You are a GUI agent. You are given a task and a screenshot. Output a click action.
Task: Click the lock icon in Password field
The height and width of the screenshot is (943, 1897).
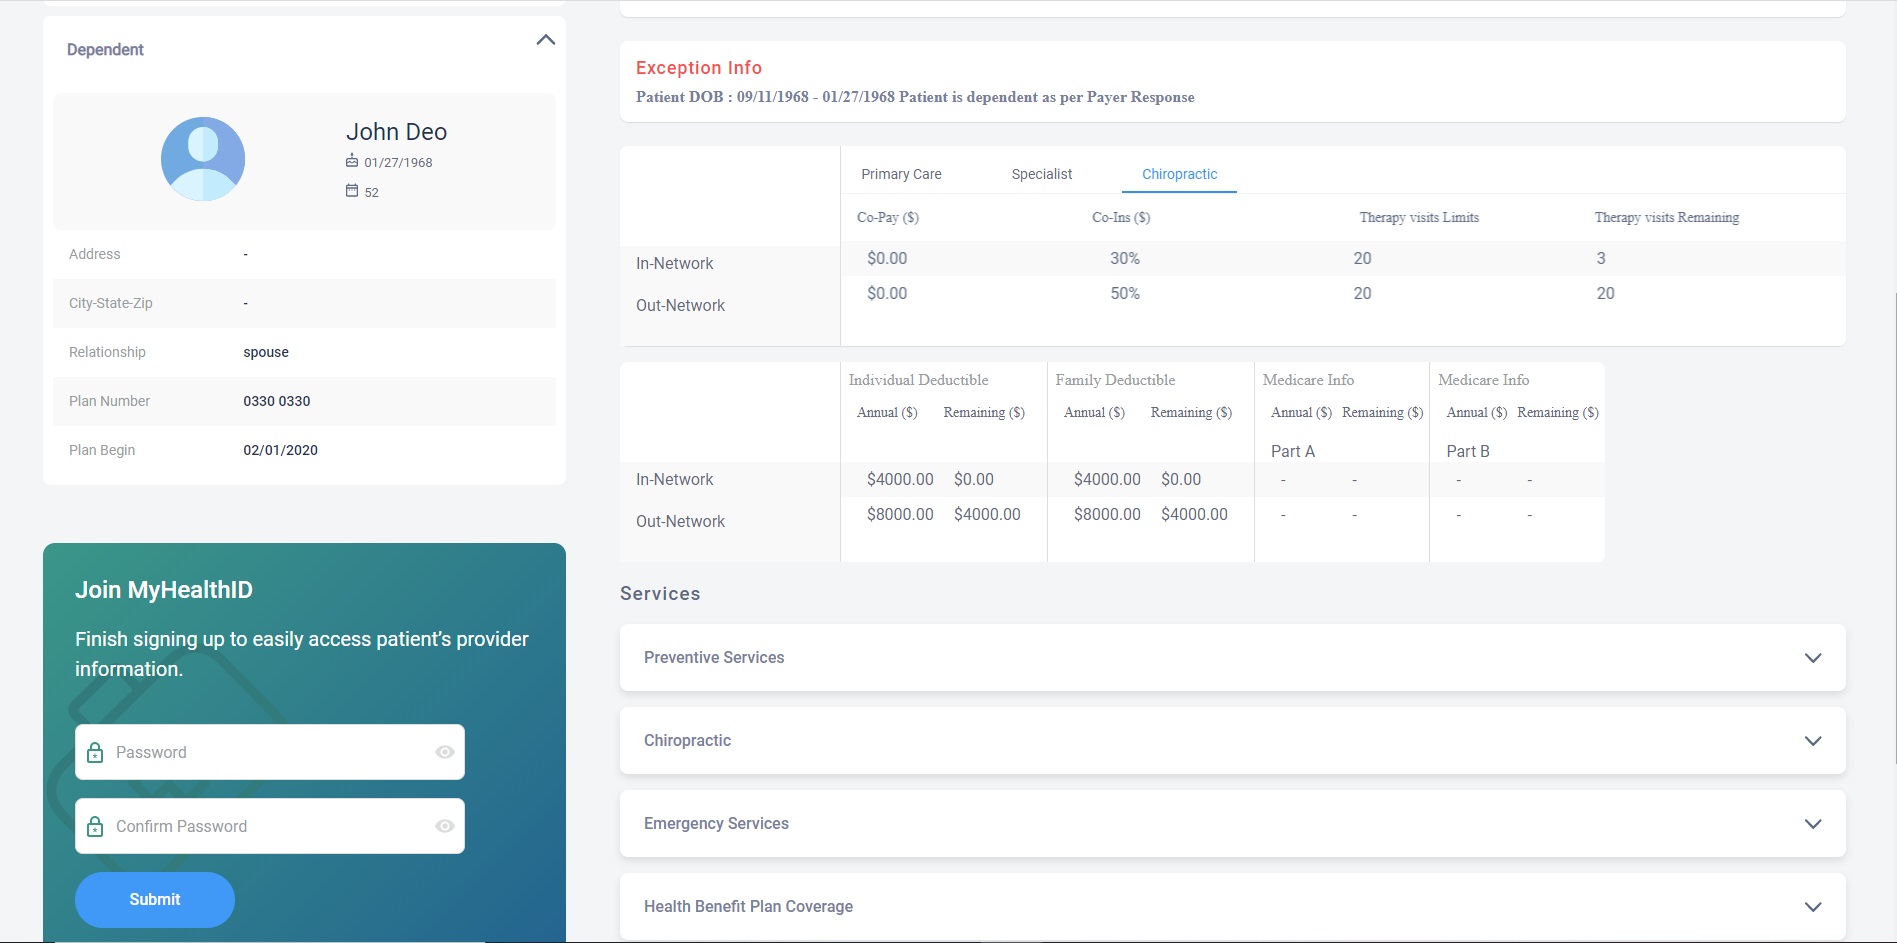(x=95, y=752)
